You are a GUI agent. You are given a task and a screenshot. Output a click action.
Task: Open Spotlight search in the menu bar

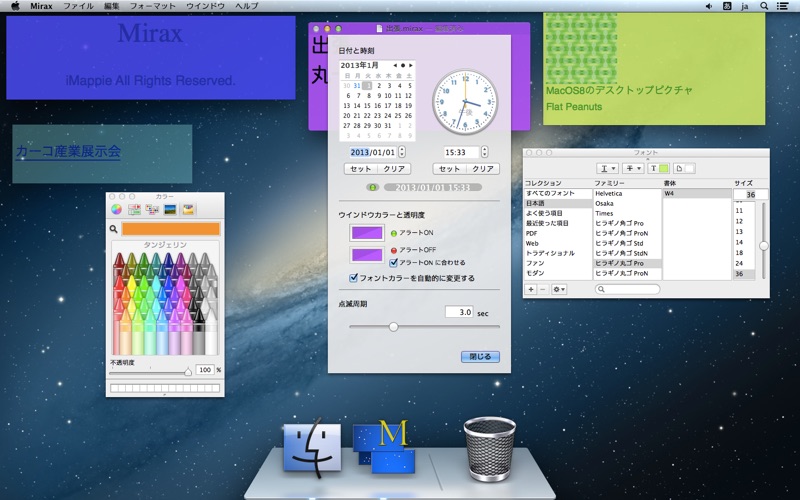point(764,6)
